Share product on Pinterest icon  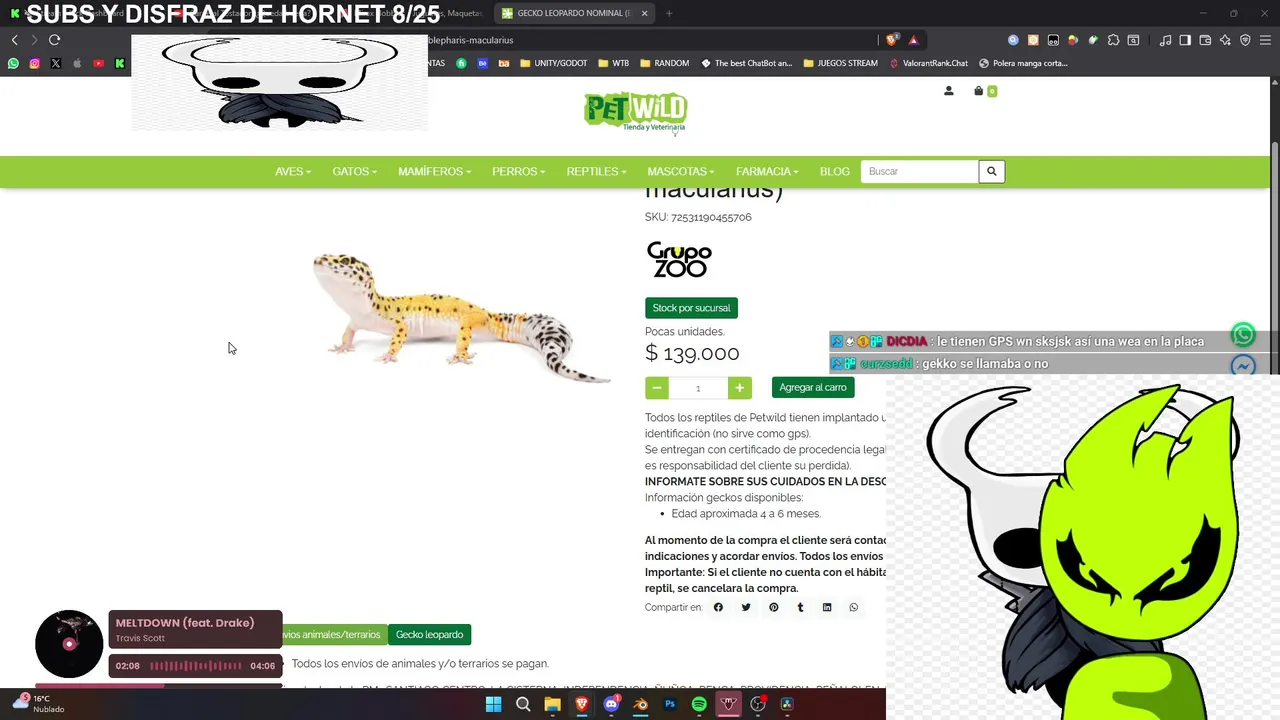pos(773,607)
